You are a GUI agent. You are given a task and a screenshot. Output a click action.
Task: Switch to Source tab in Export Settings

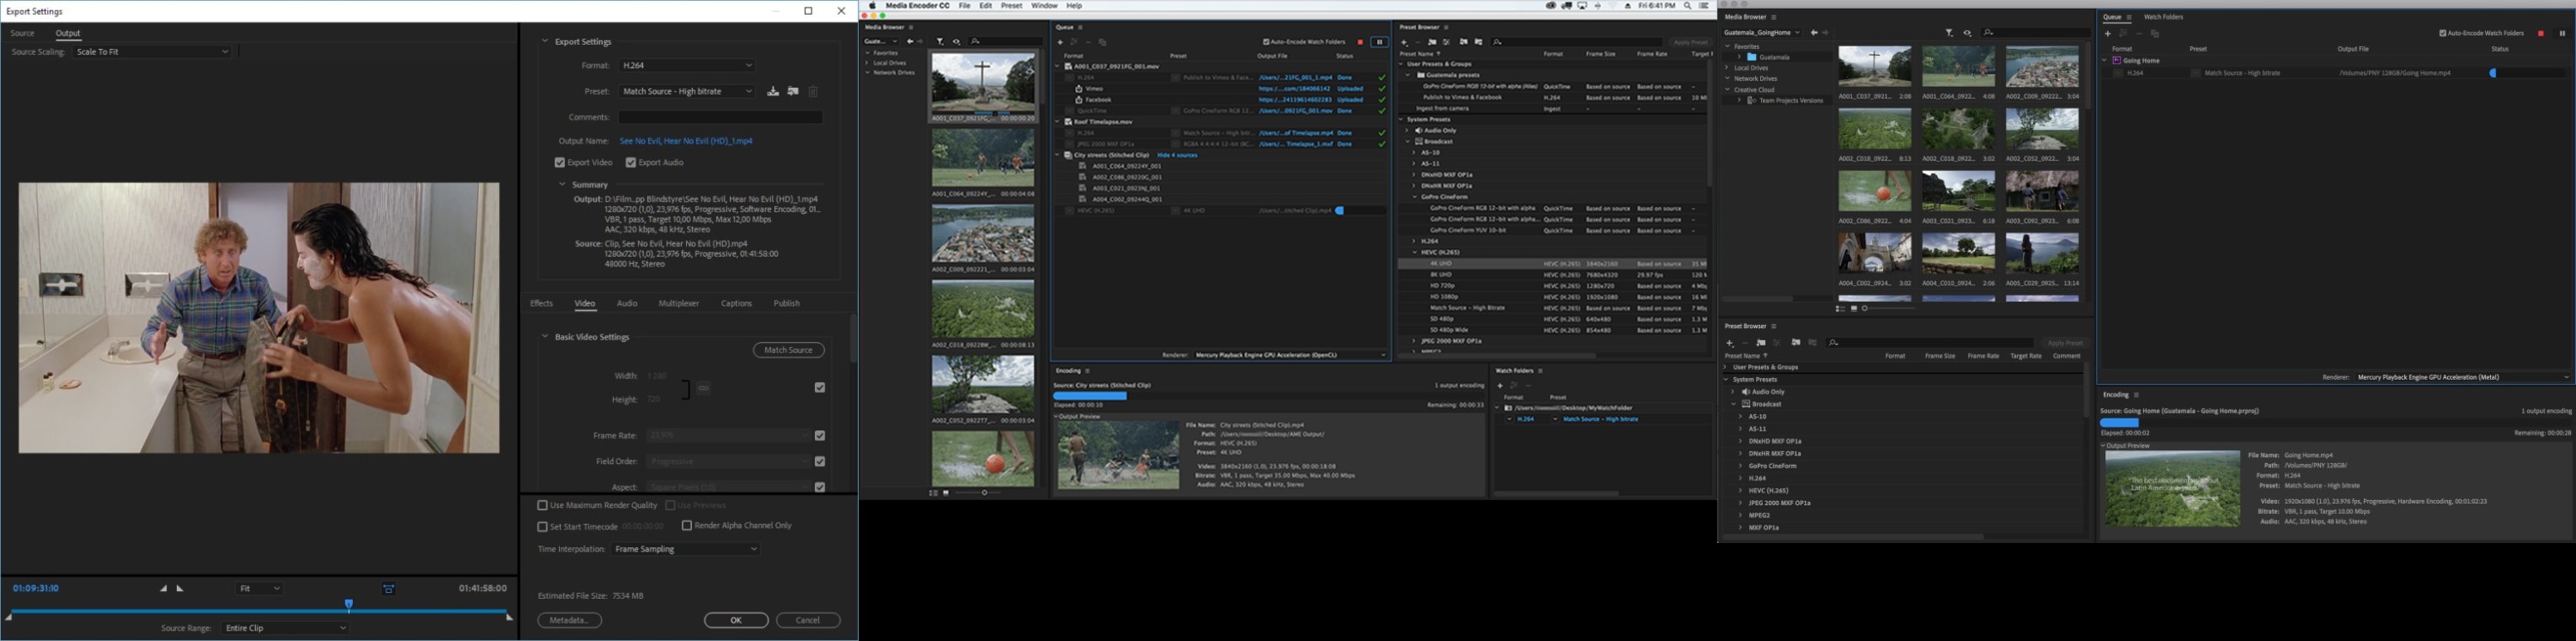tap(22, 33)
